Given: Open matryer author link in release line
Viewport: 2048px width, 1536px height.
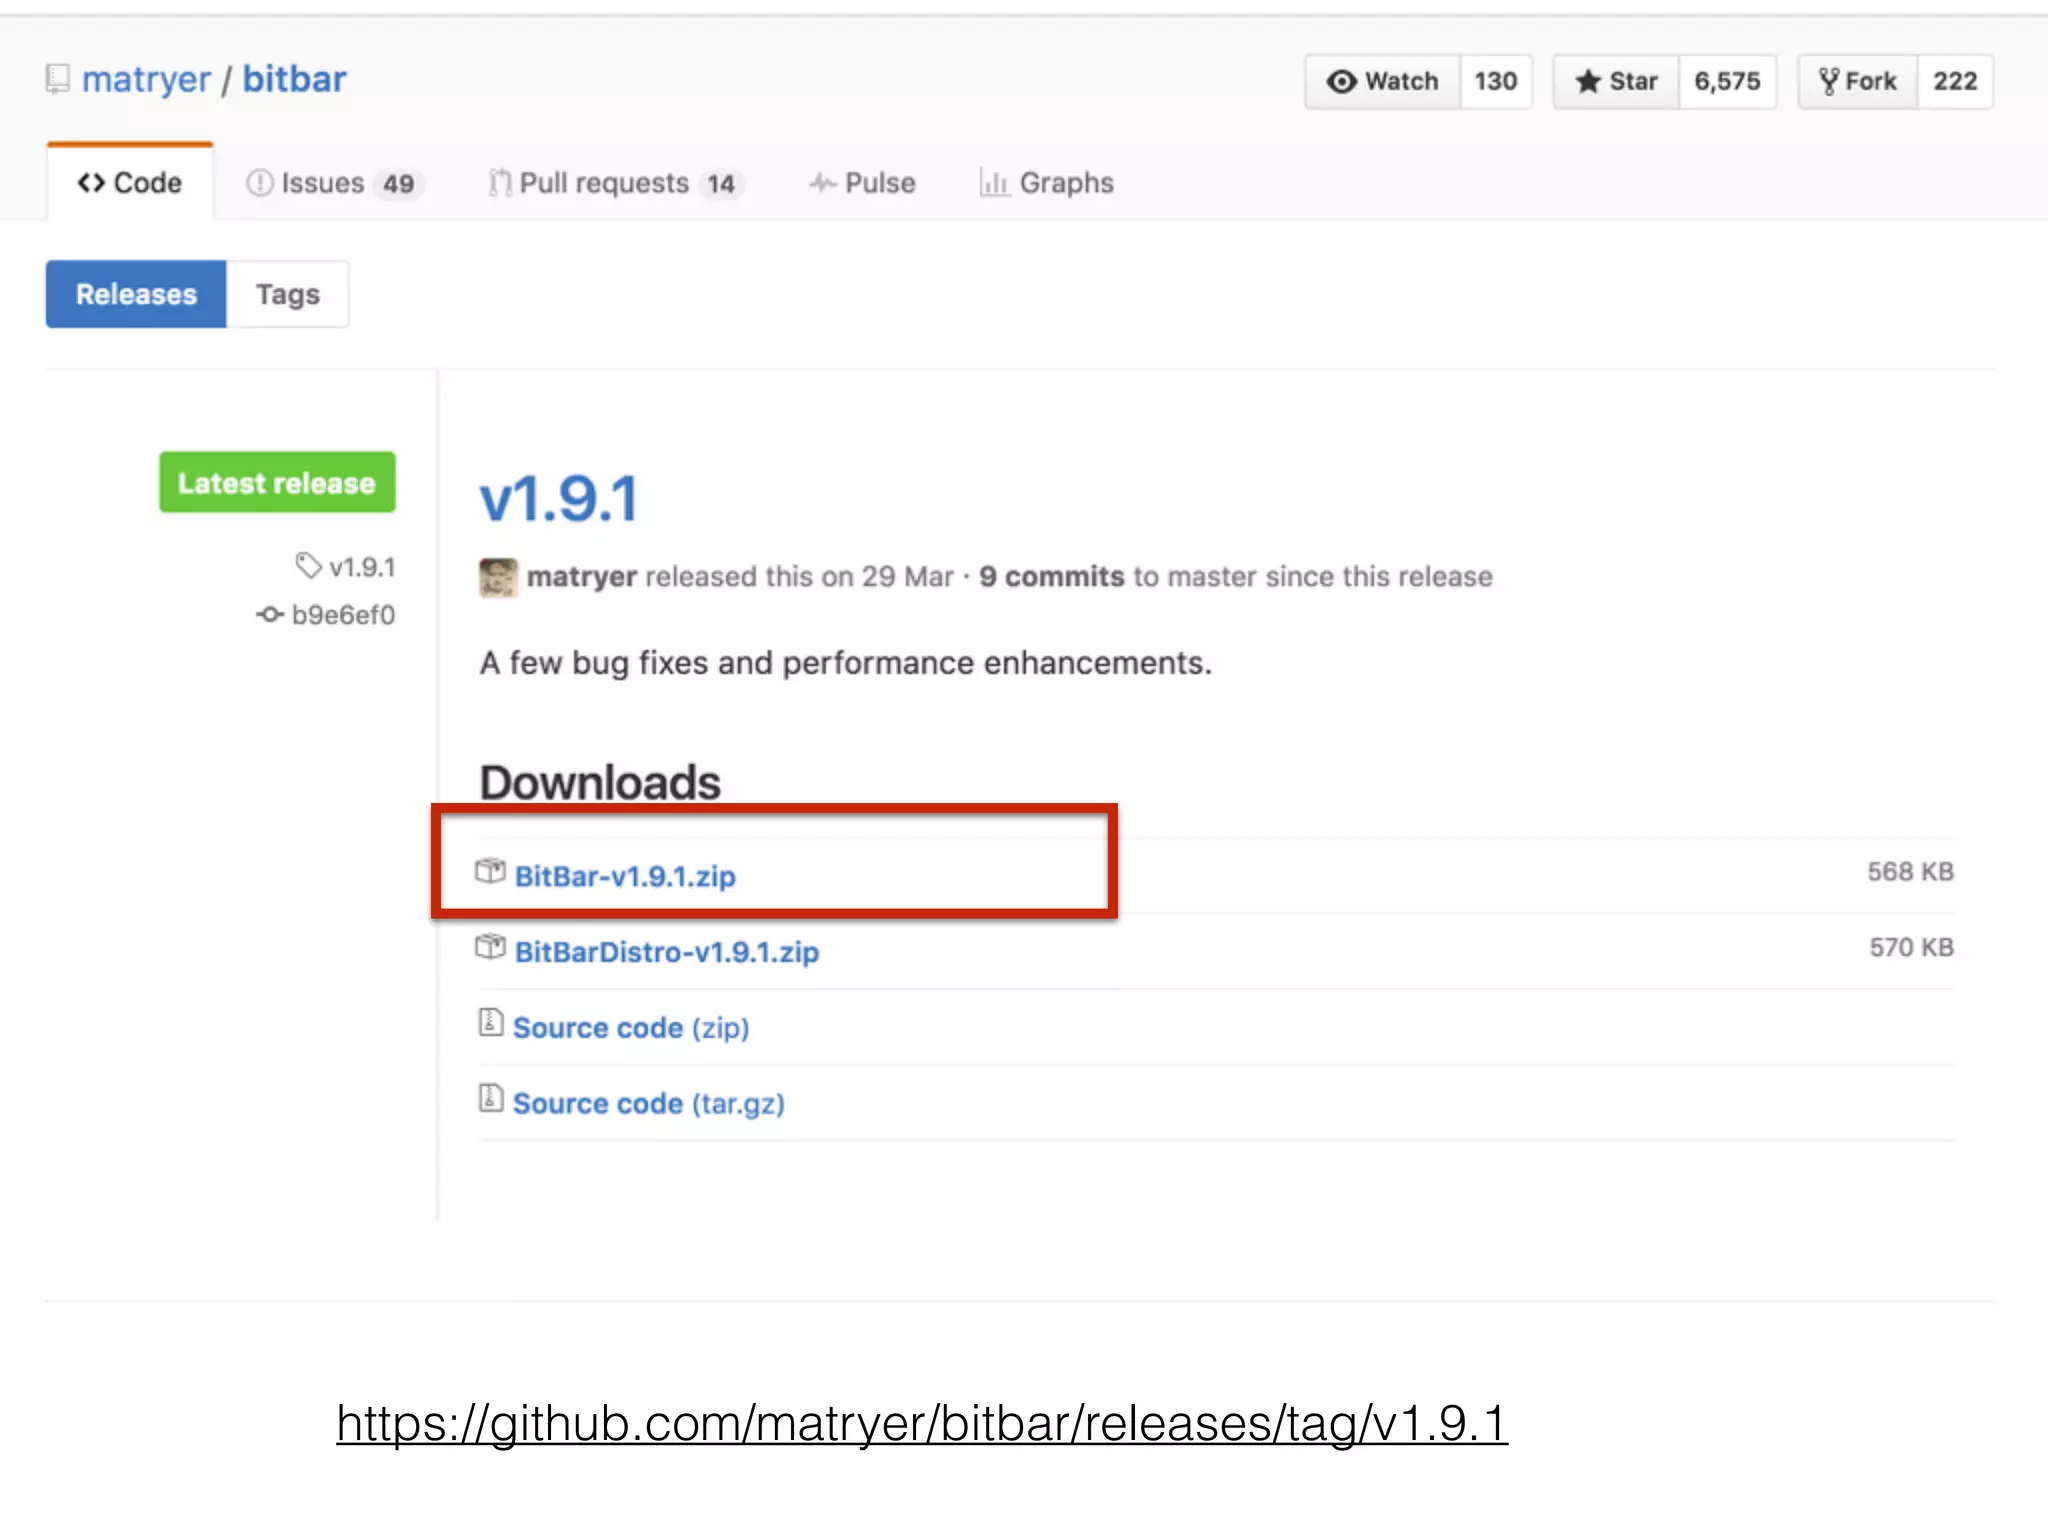Looking at the screenshot, I should [x=581, y=577].
